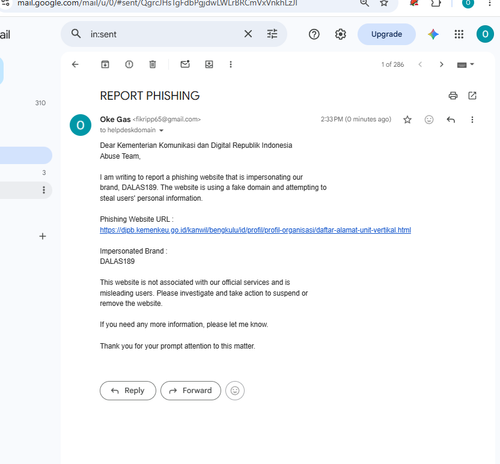500x464 pixels.
Task: Archive this email
Action: click(x=105, y=64)
